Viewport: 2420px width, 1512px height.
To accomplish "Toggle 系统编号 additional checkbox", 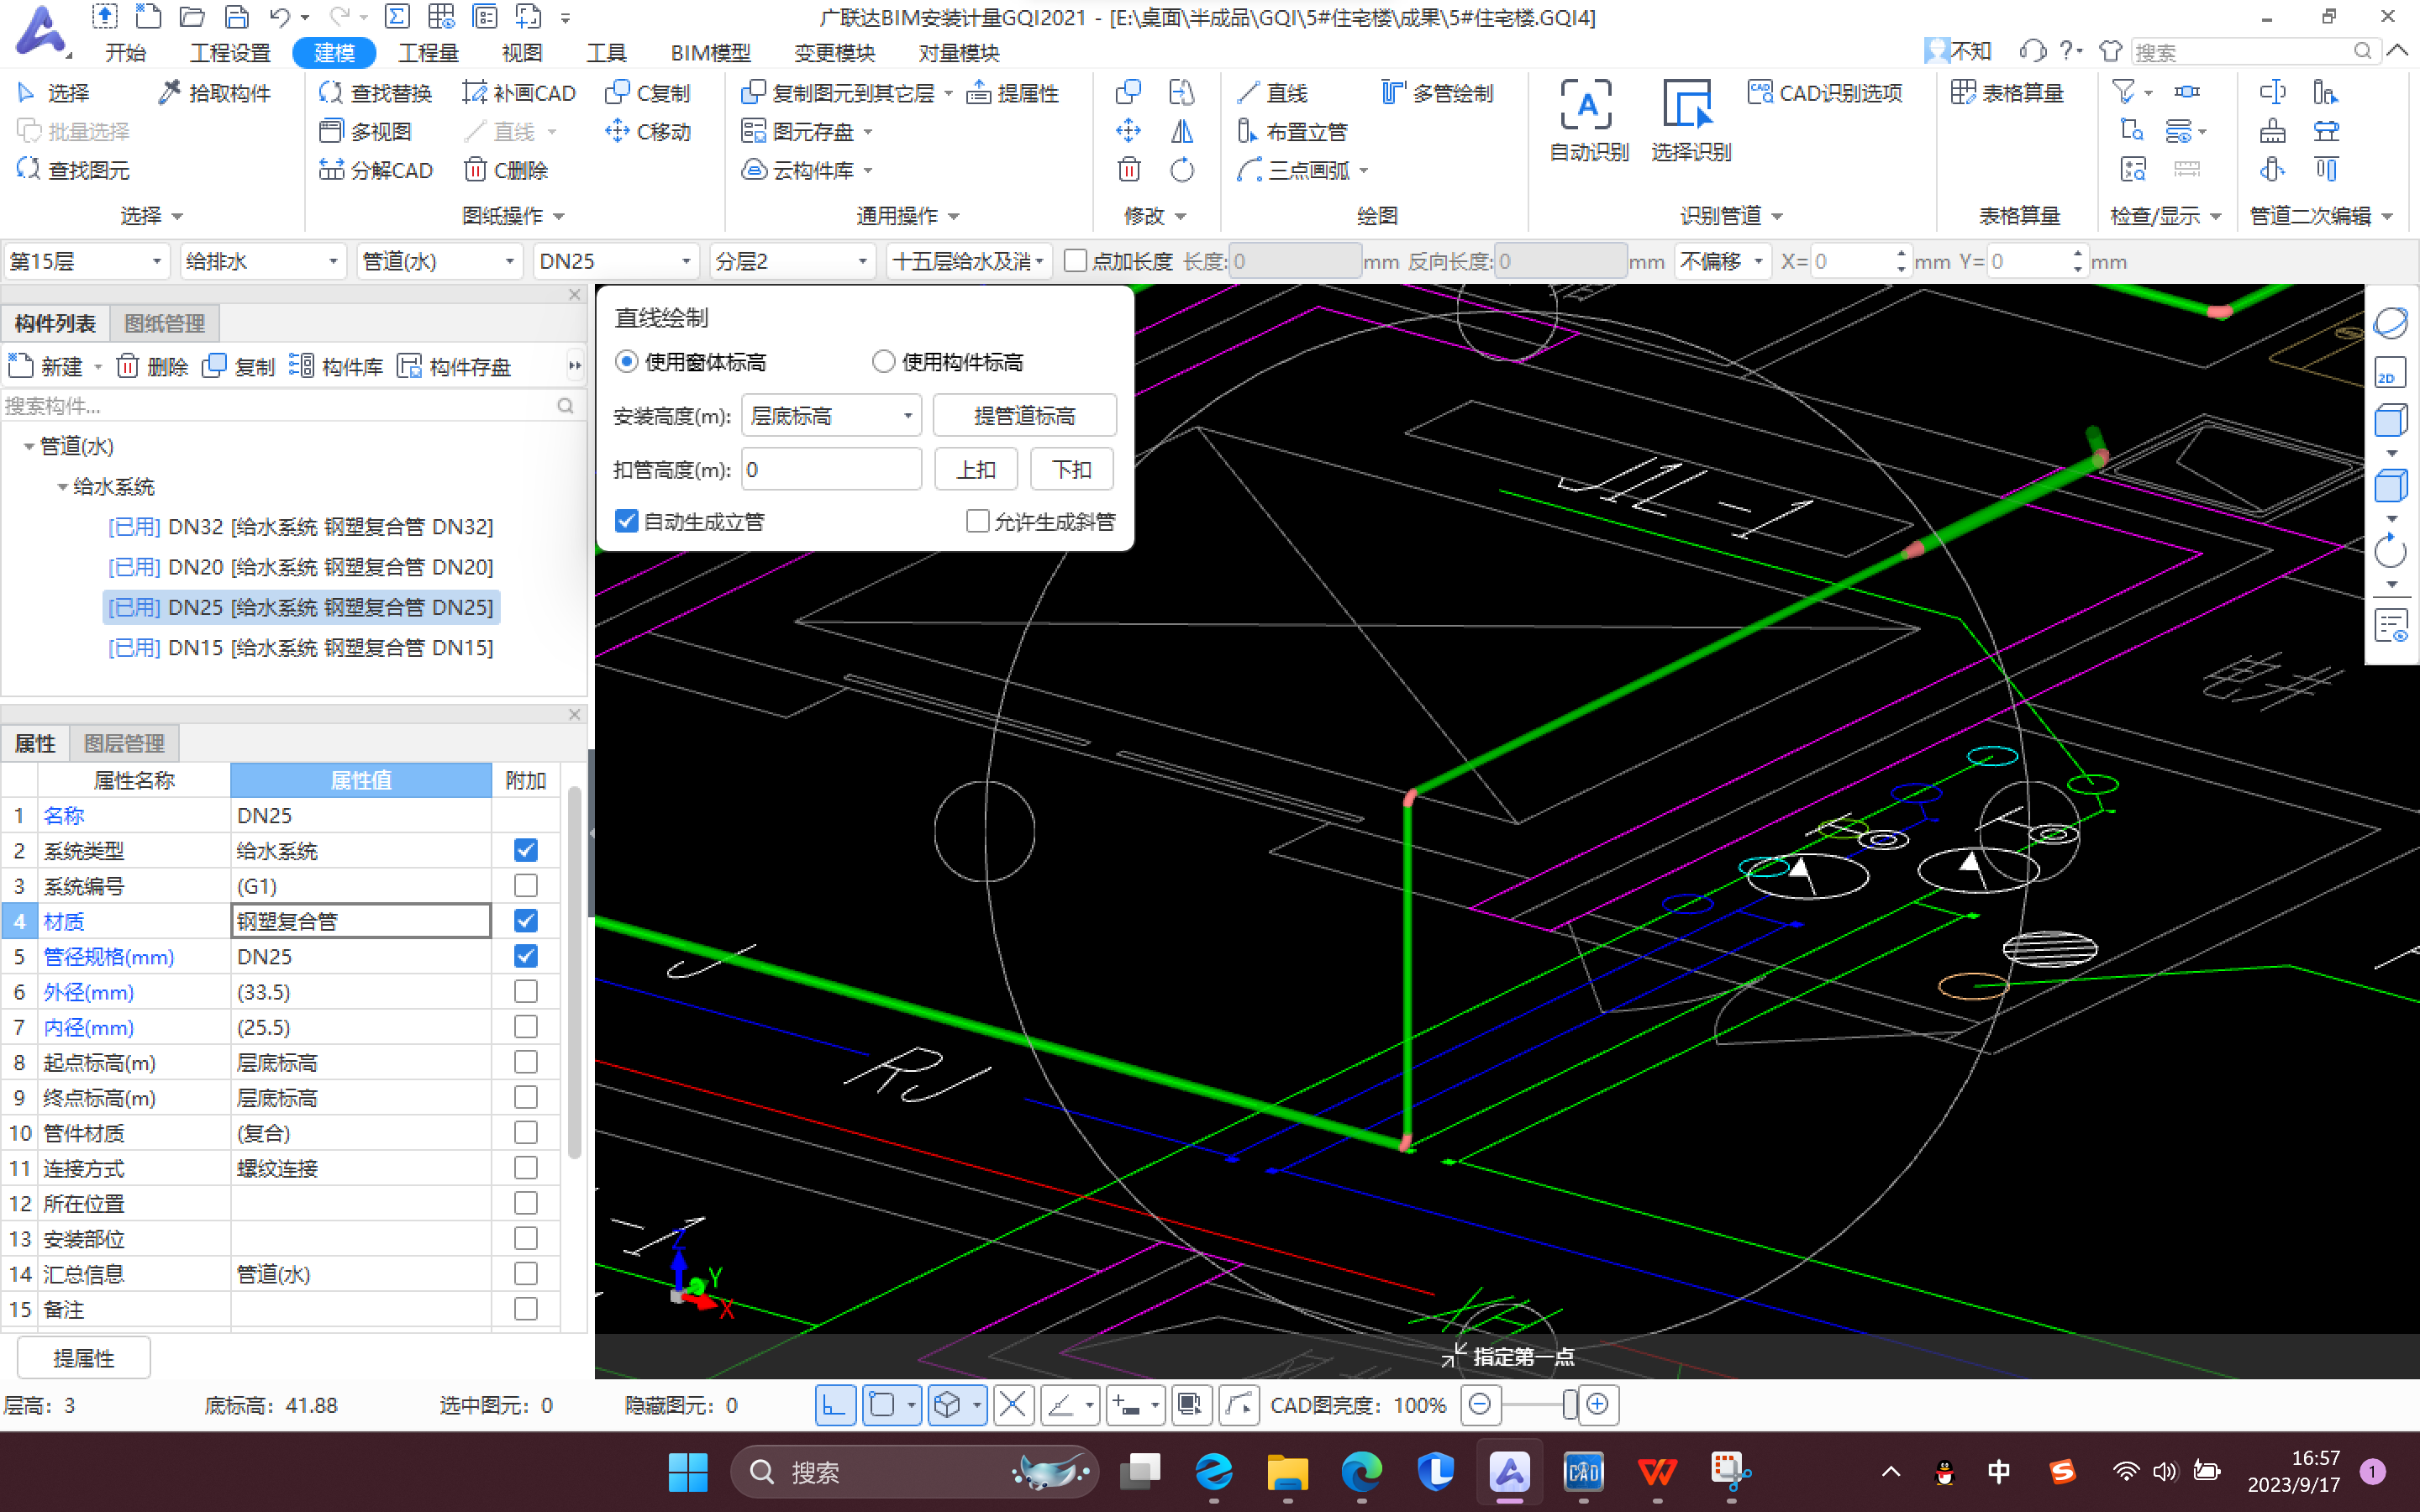I will coord(525,886).
